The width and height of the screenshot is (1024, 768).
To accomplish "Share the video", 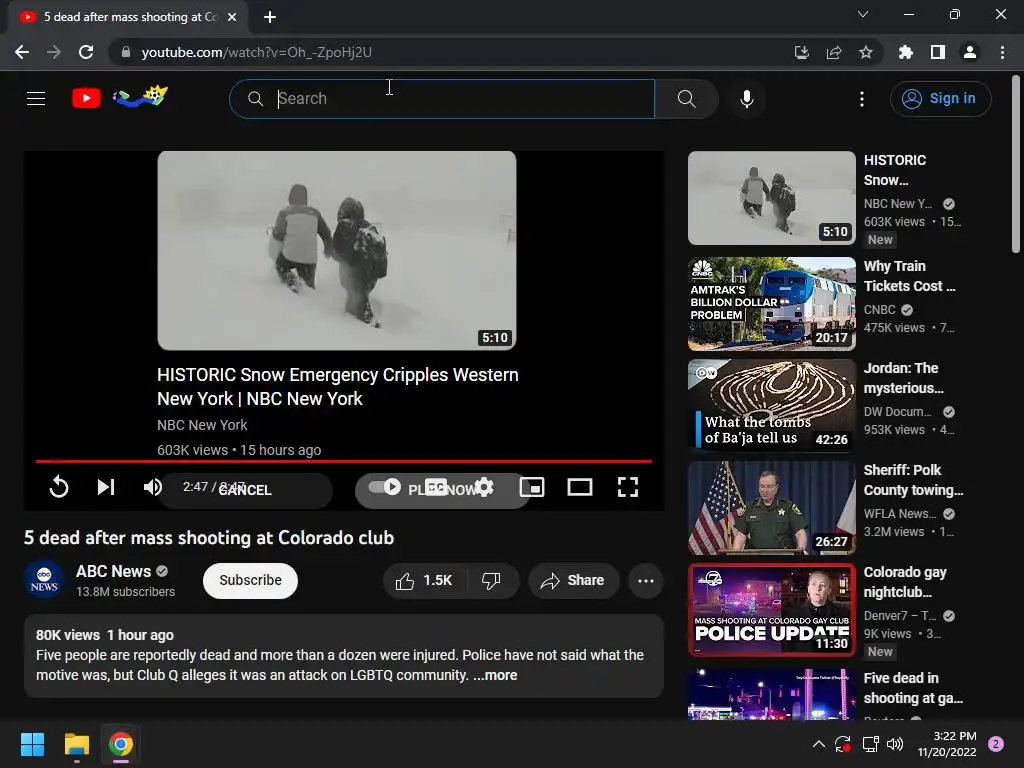I will [x=573, y=581].
